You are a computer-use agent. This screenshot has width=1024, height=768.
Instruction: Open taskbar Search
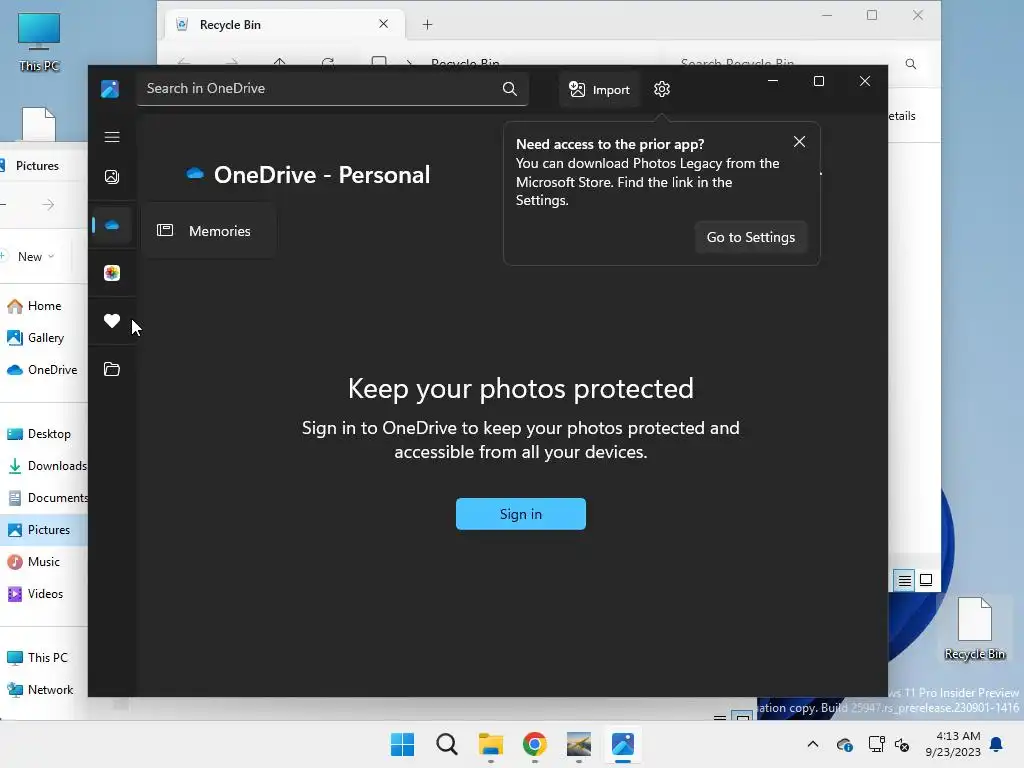pos(447,744)
